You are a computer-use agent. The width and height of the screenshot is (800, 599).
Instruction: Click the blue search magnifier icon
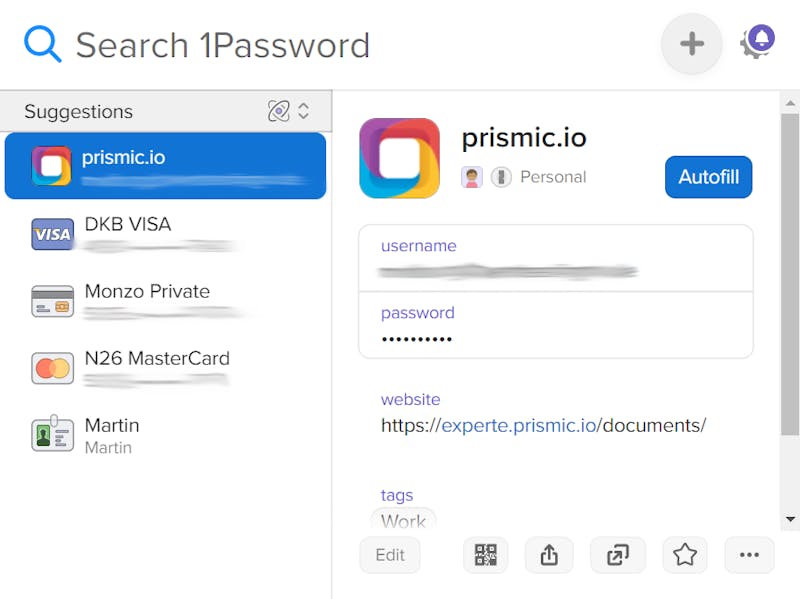pos(43,44)
